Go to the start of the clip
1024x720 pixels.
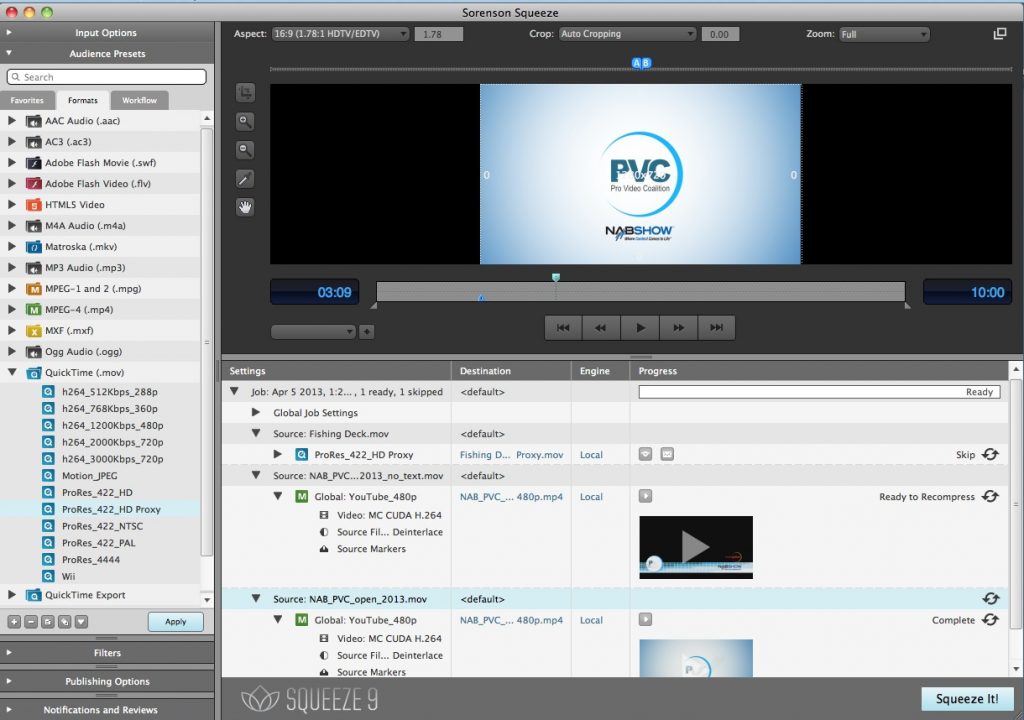pyautogui.click(x=564, y=328)
